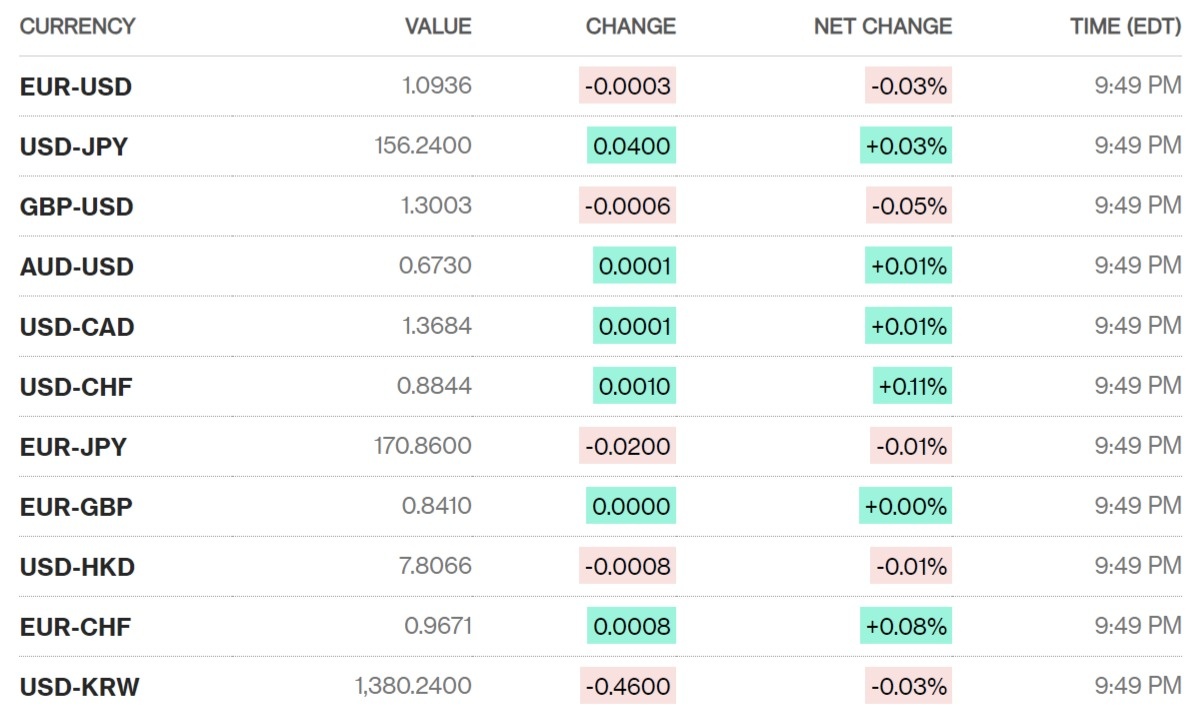Click the USD-CAD currency link
1203x707 pixels.
tap(77, 327)
